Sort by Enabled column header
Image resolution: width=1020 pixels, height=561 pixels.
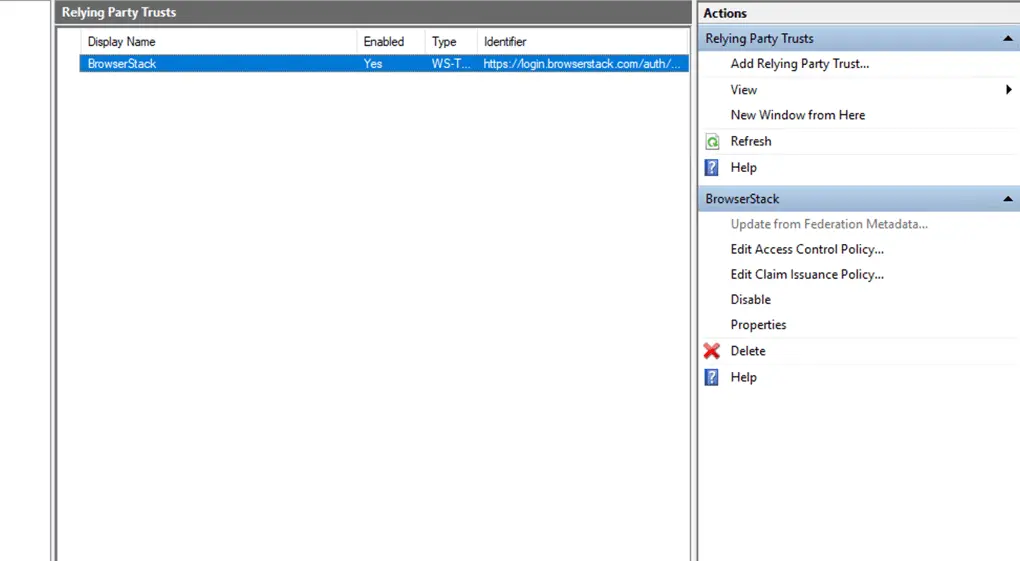(x=383, y=42)
